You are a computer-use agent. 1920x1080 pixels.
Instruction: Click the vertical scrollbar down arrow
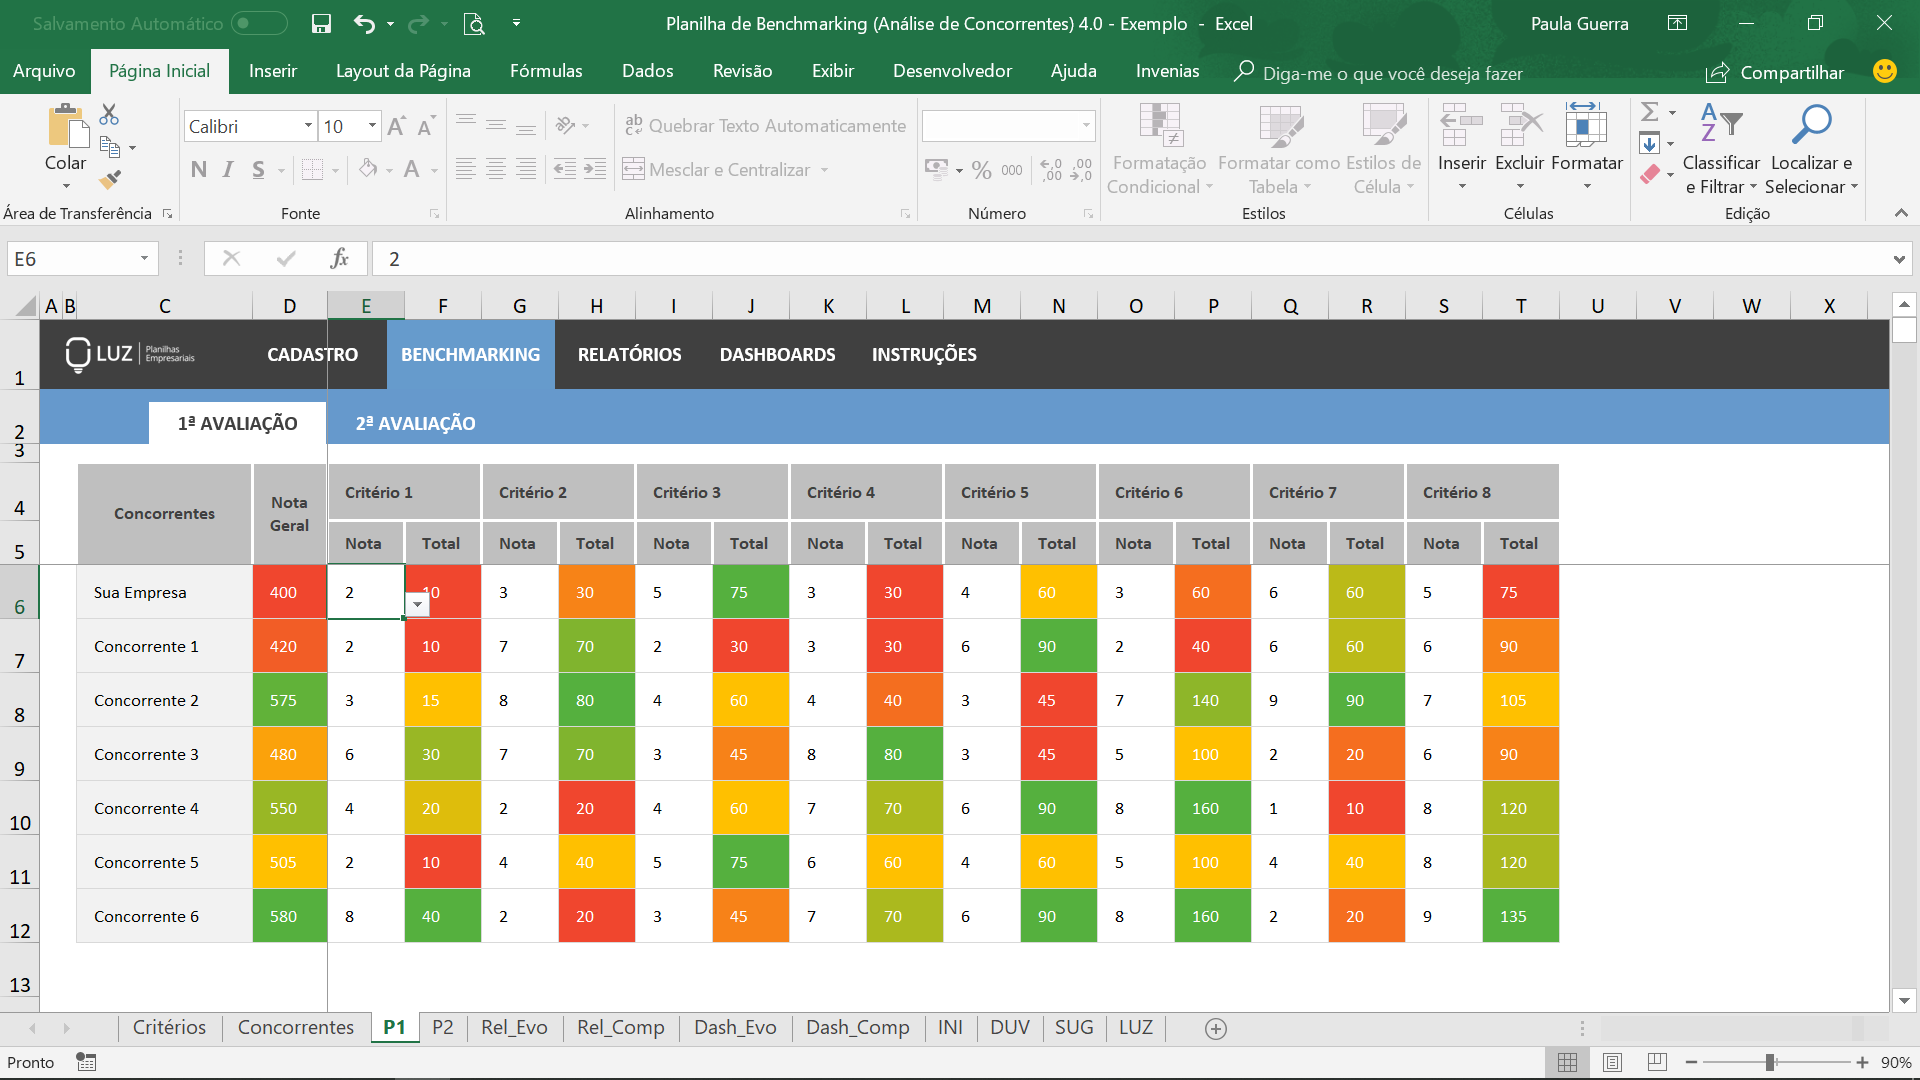pos(1904,1000)
